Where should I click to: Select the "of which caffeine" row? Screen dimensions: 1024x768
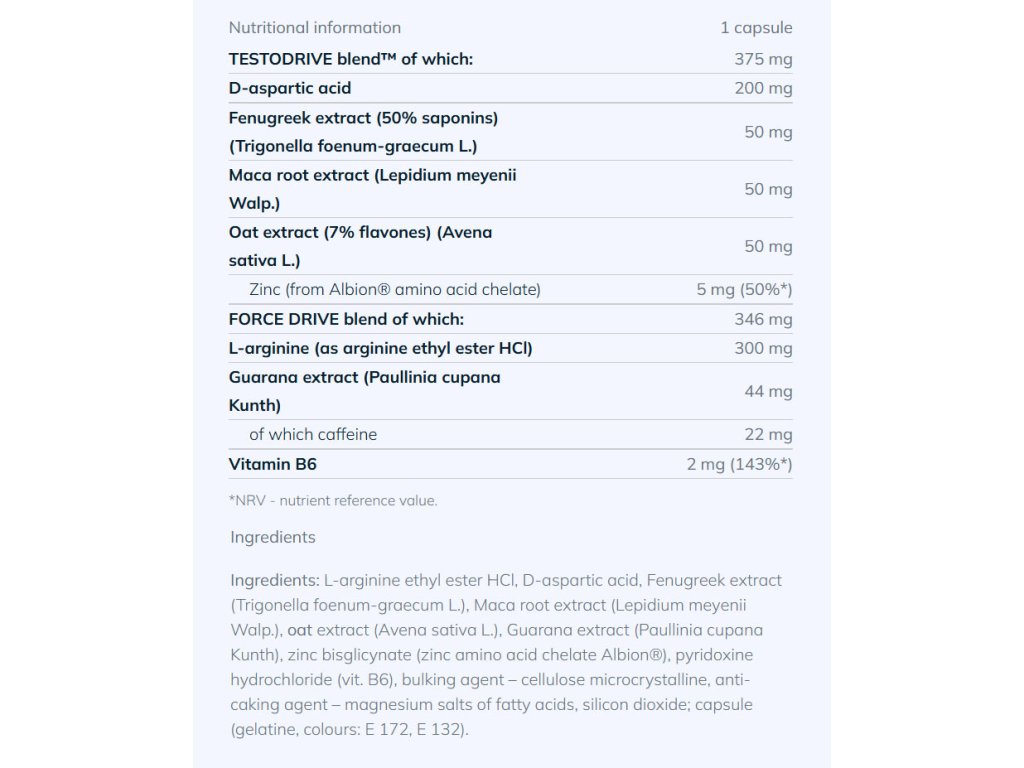(313, 435)
